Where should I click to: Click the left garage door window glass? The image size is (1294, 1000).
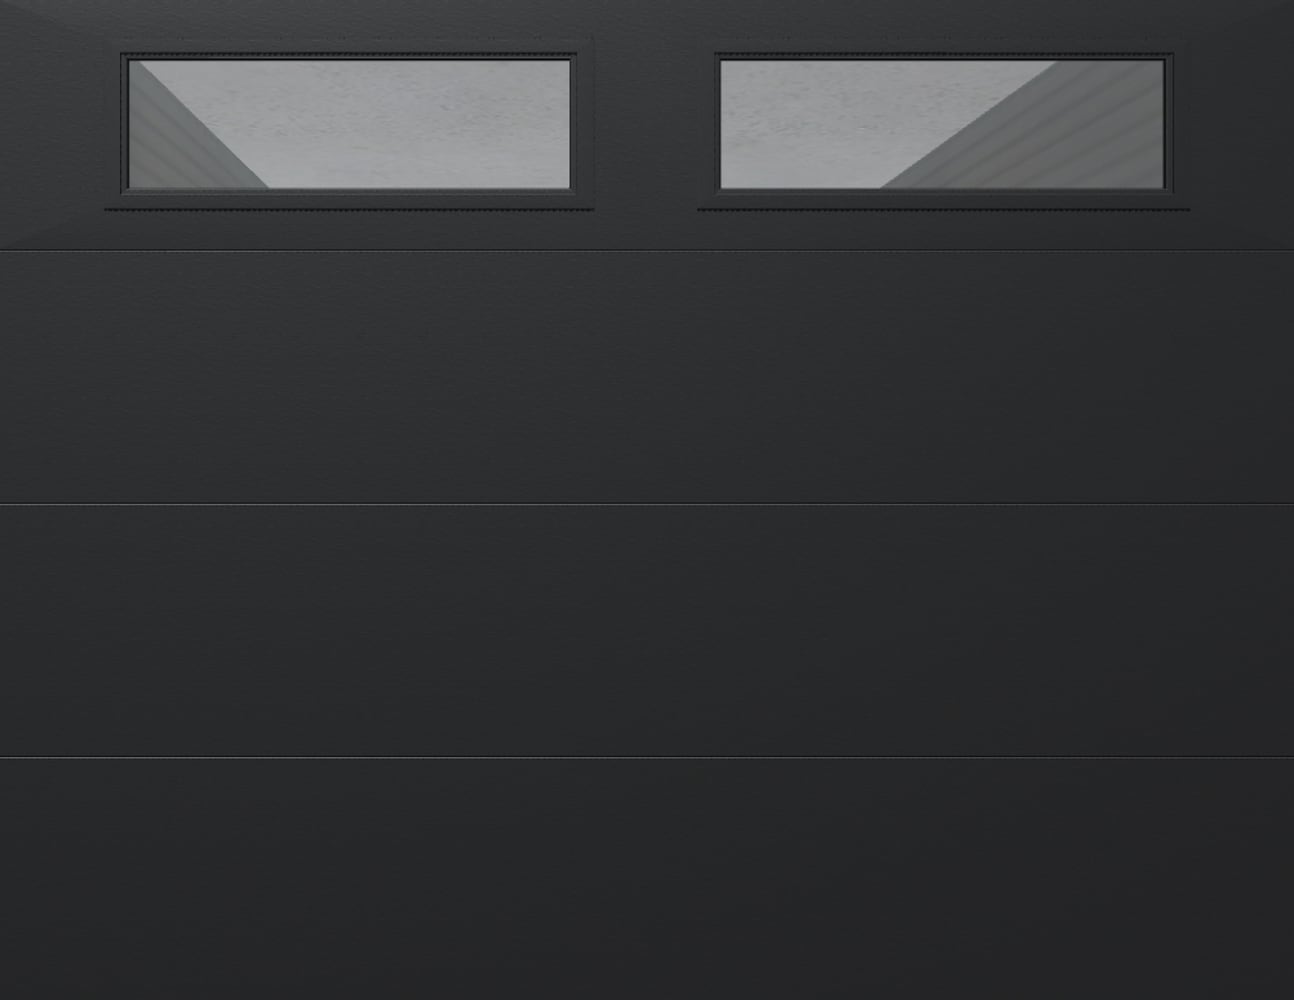tap(350, 124)
